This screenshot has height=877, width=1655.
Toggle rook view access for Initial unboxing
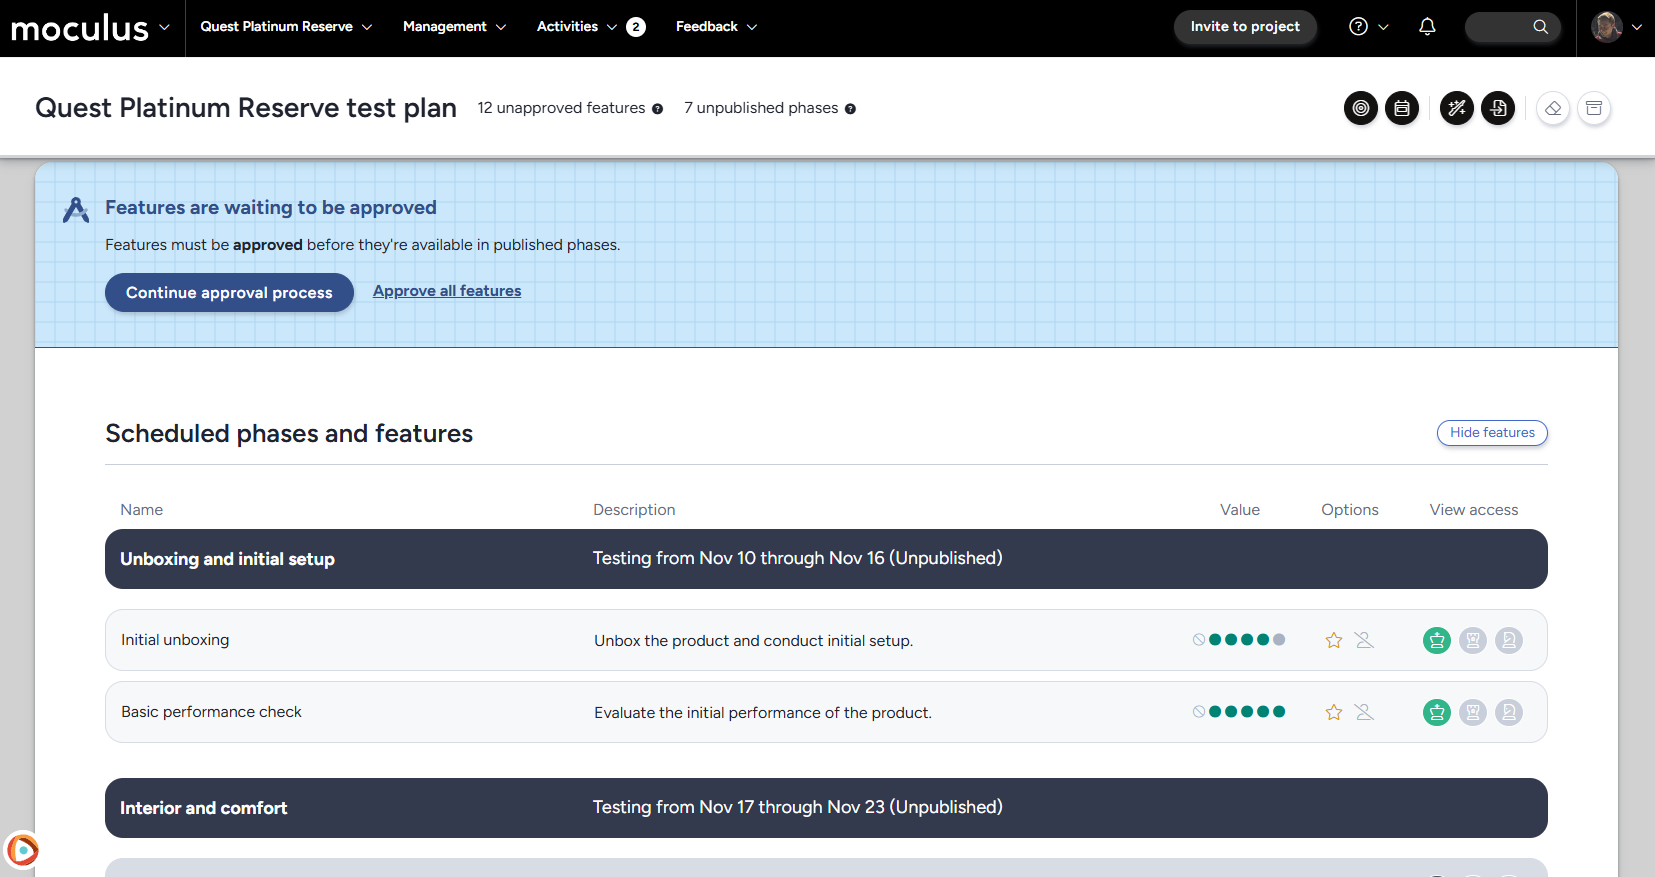coord(1472,640)
